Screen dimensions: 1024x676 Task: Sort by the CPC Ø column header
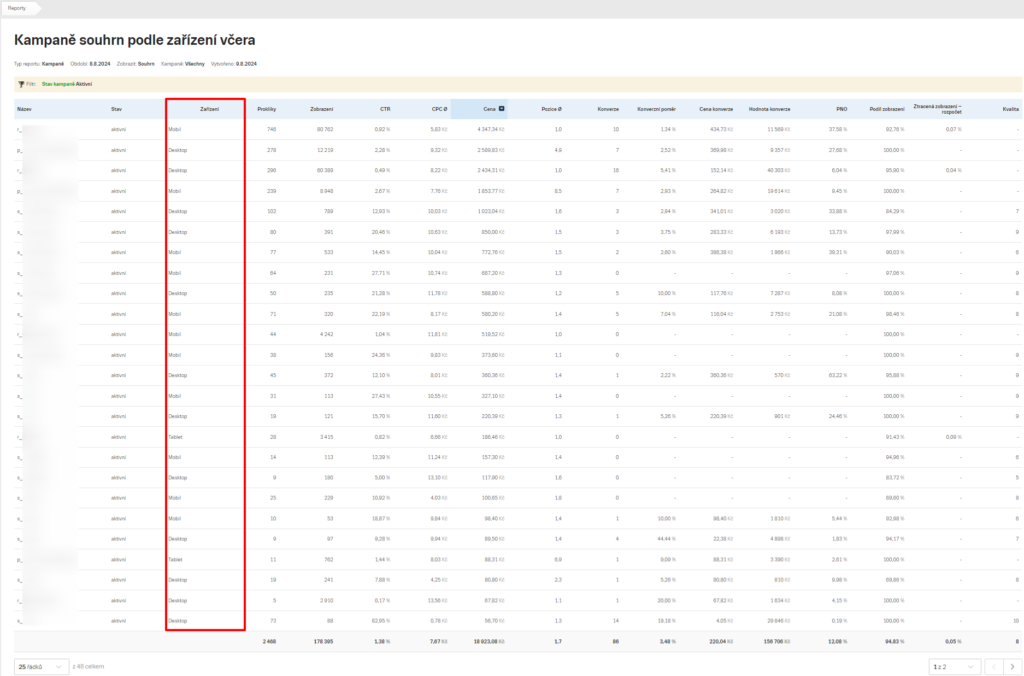click(440, 109)
